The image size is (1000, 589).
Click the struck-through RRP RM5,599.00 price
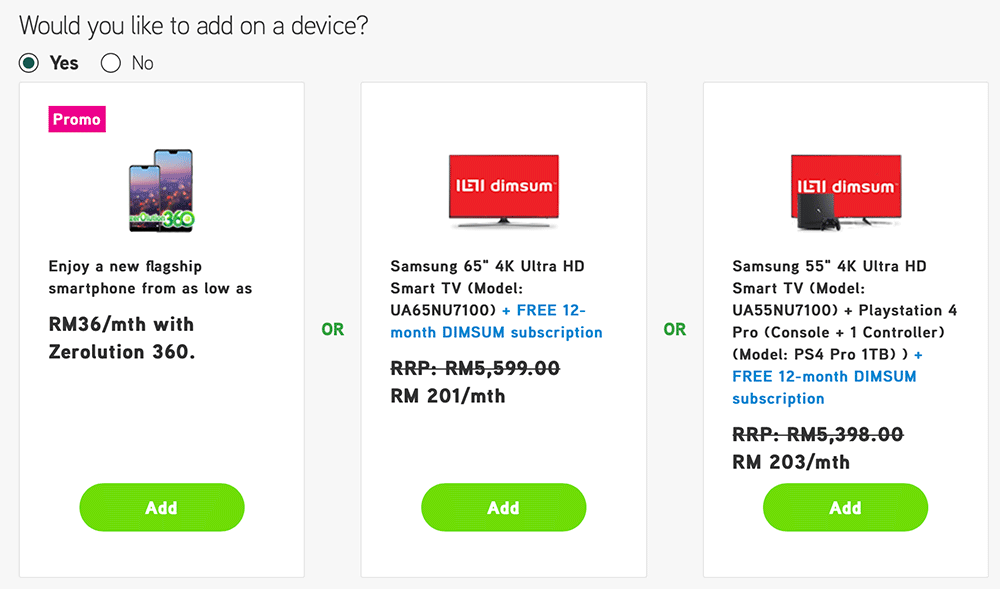(x=475, y=368)
